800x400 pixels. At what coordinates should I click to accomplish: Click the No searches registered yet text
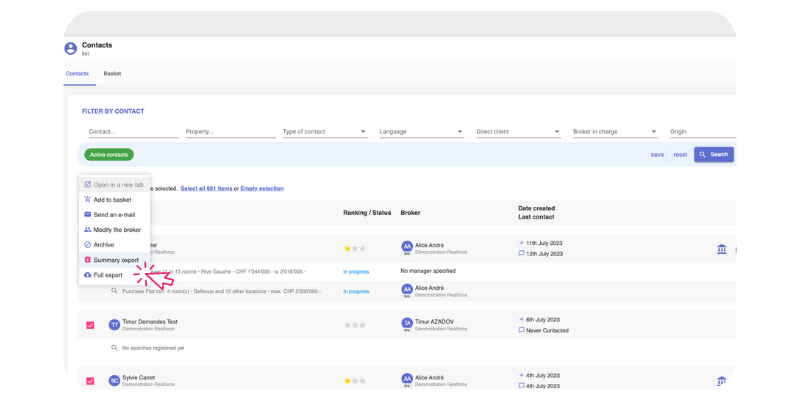coord(153,348)
